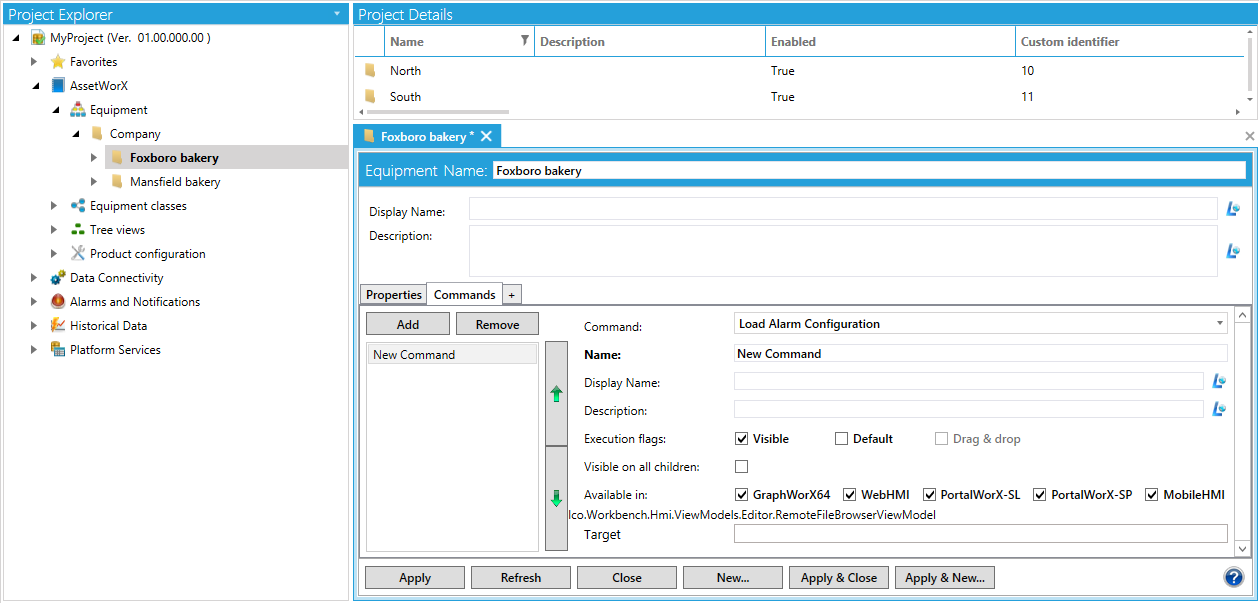
Task: Switch to the Properties tab
Action: tap(393, 295)
